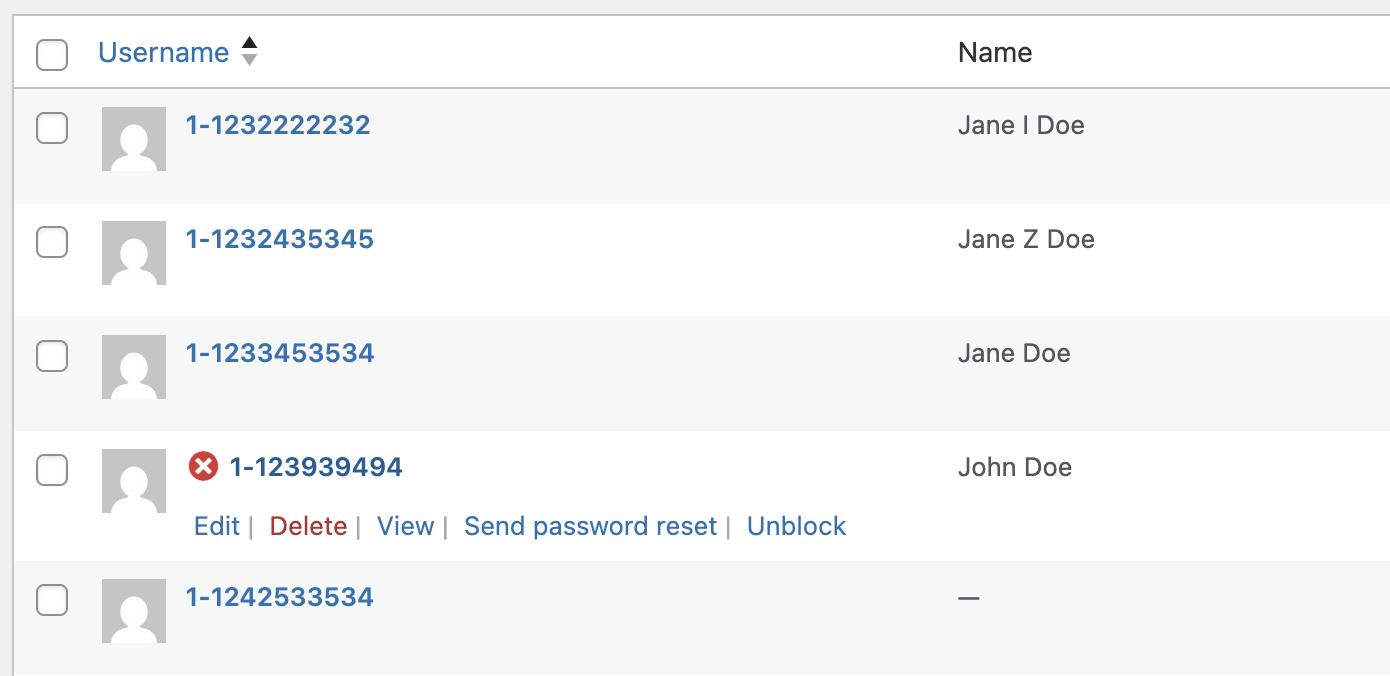Click the red blocked icon beside 1-123939494
This screenshot has height=676, width=1390.
tap(203, 466)
